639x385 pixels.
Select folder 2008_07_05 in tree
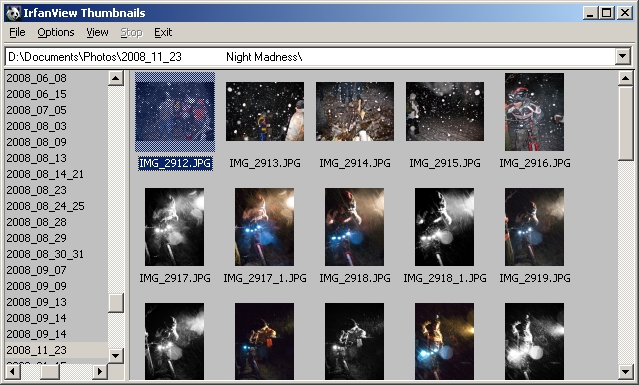pos(36,110)
